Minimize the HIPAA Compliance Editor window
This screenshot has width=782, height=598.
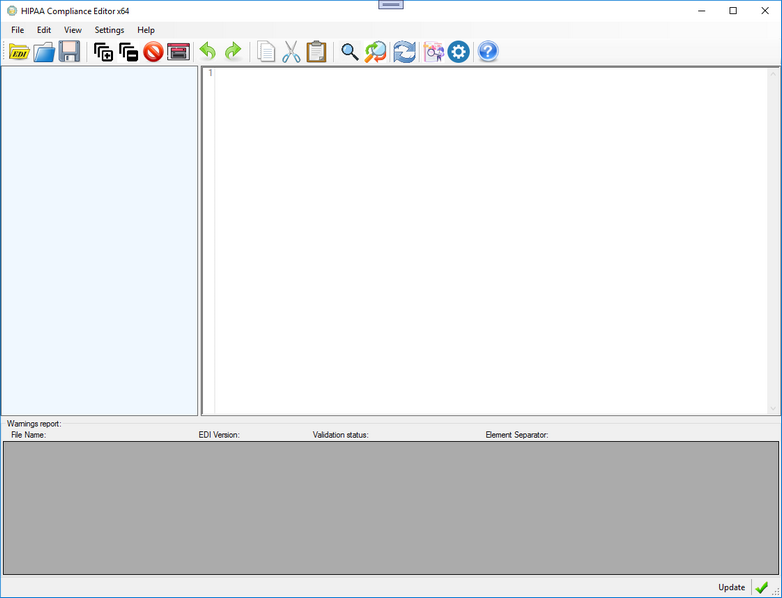[702, 10]
